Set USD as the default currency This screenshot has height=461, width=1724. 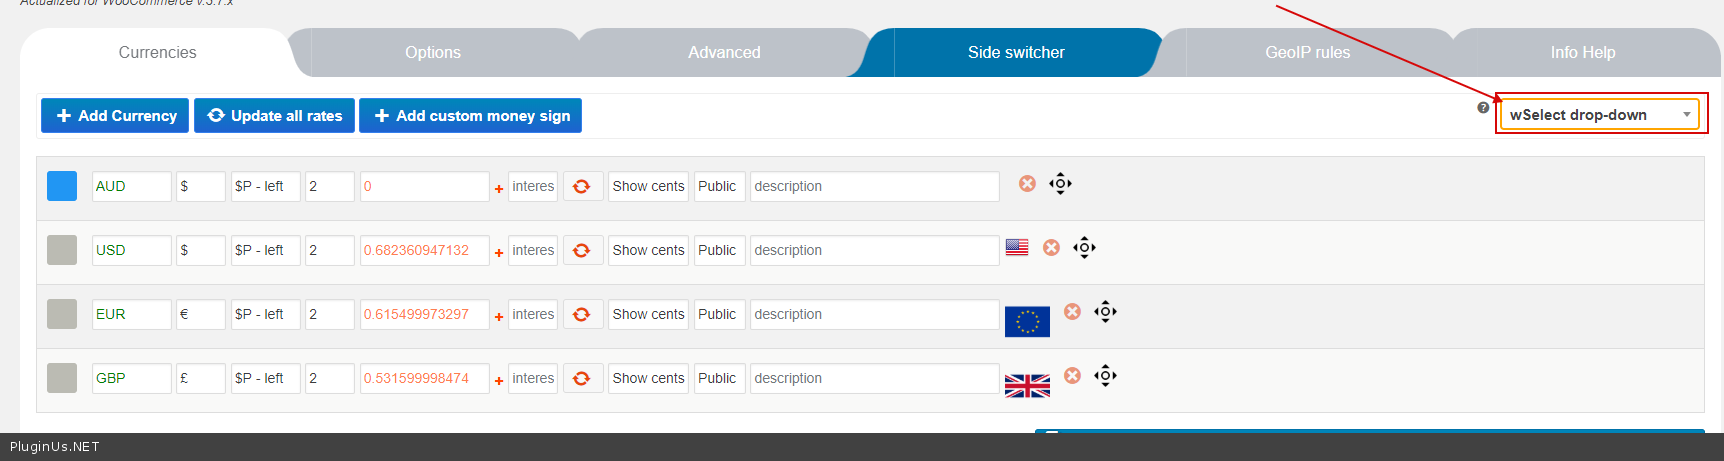coord(62,250)
